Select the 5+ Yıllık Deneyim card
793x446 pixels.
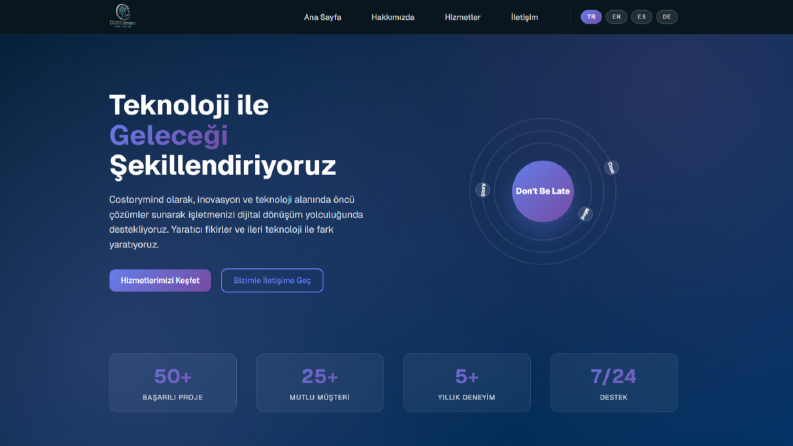(x=467, y=382)
